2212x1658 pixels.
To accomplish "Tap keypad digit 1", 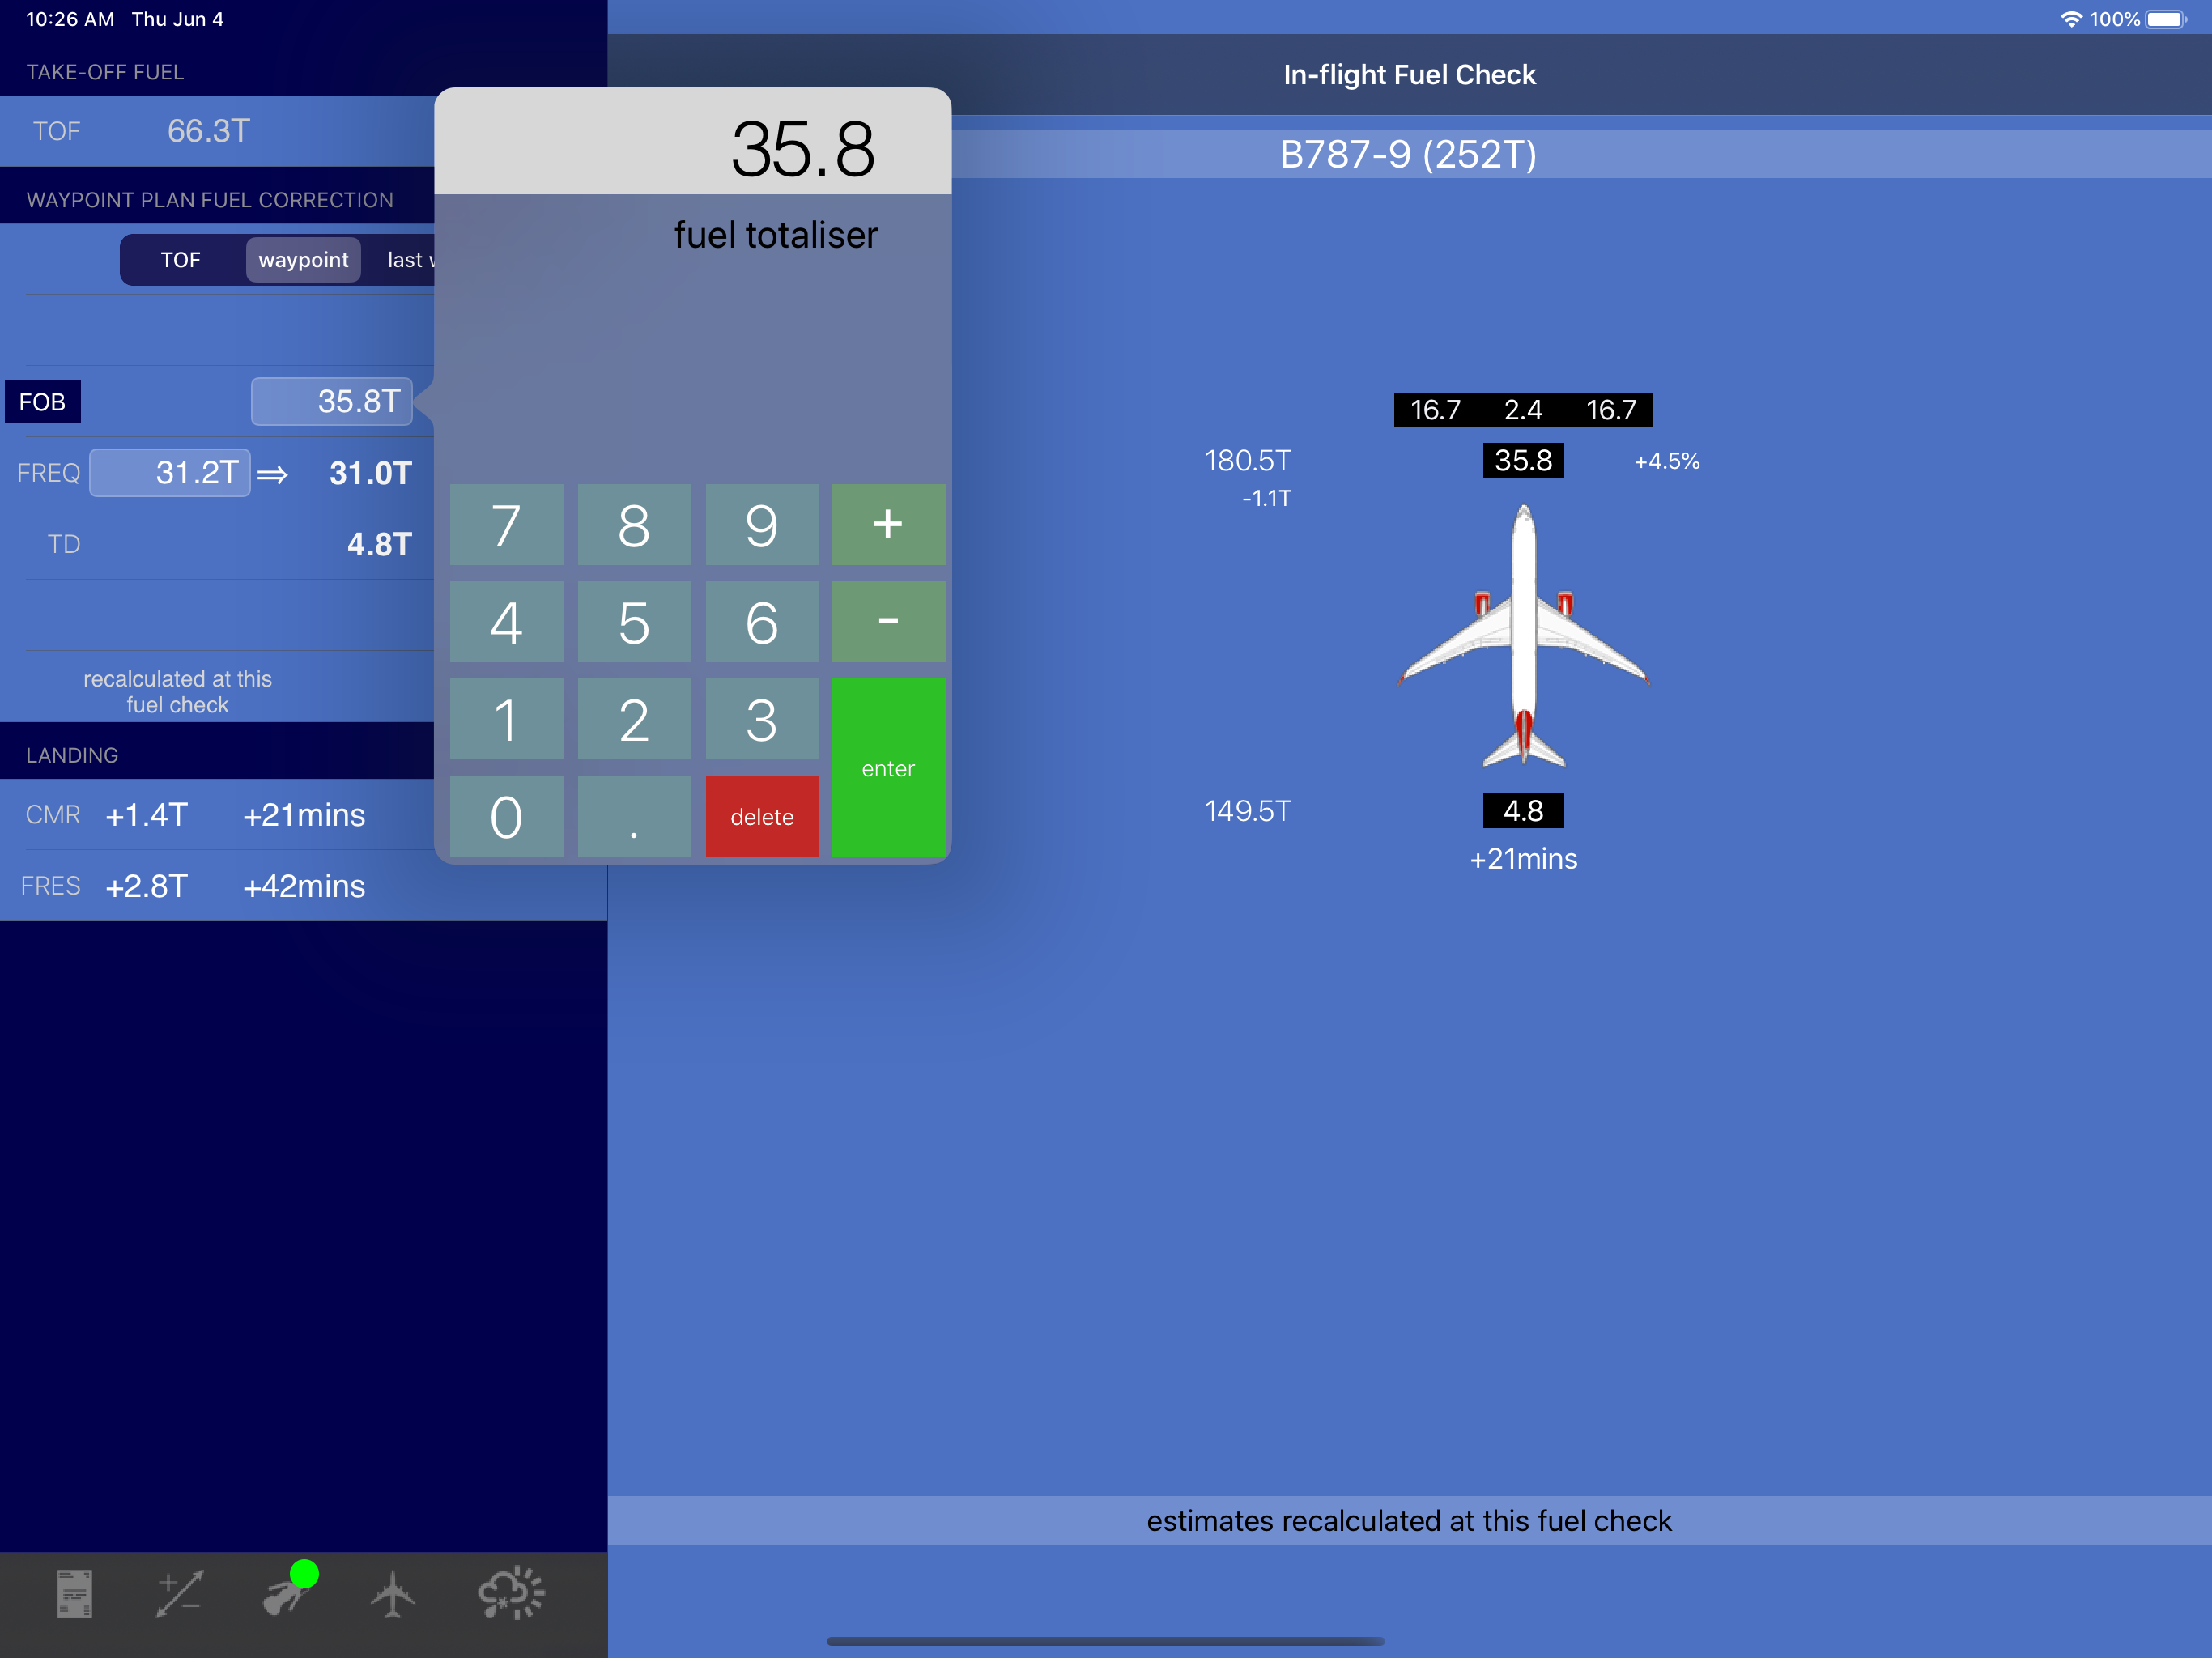I will click(x=506, y=719).
